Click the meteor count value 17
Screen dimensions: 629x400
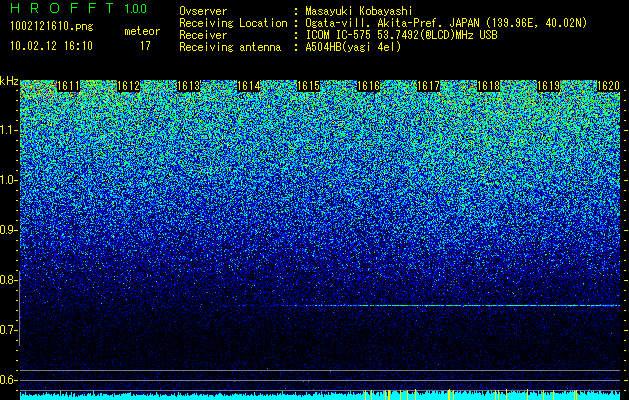pyautogui.click(x=145, y=46)
